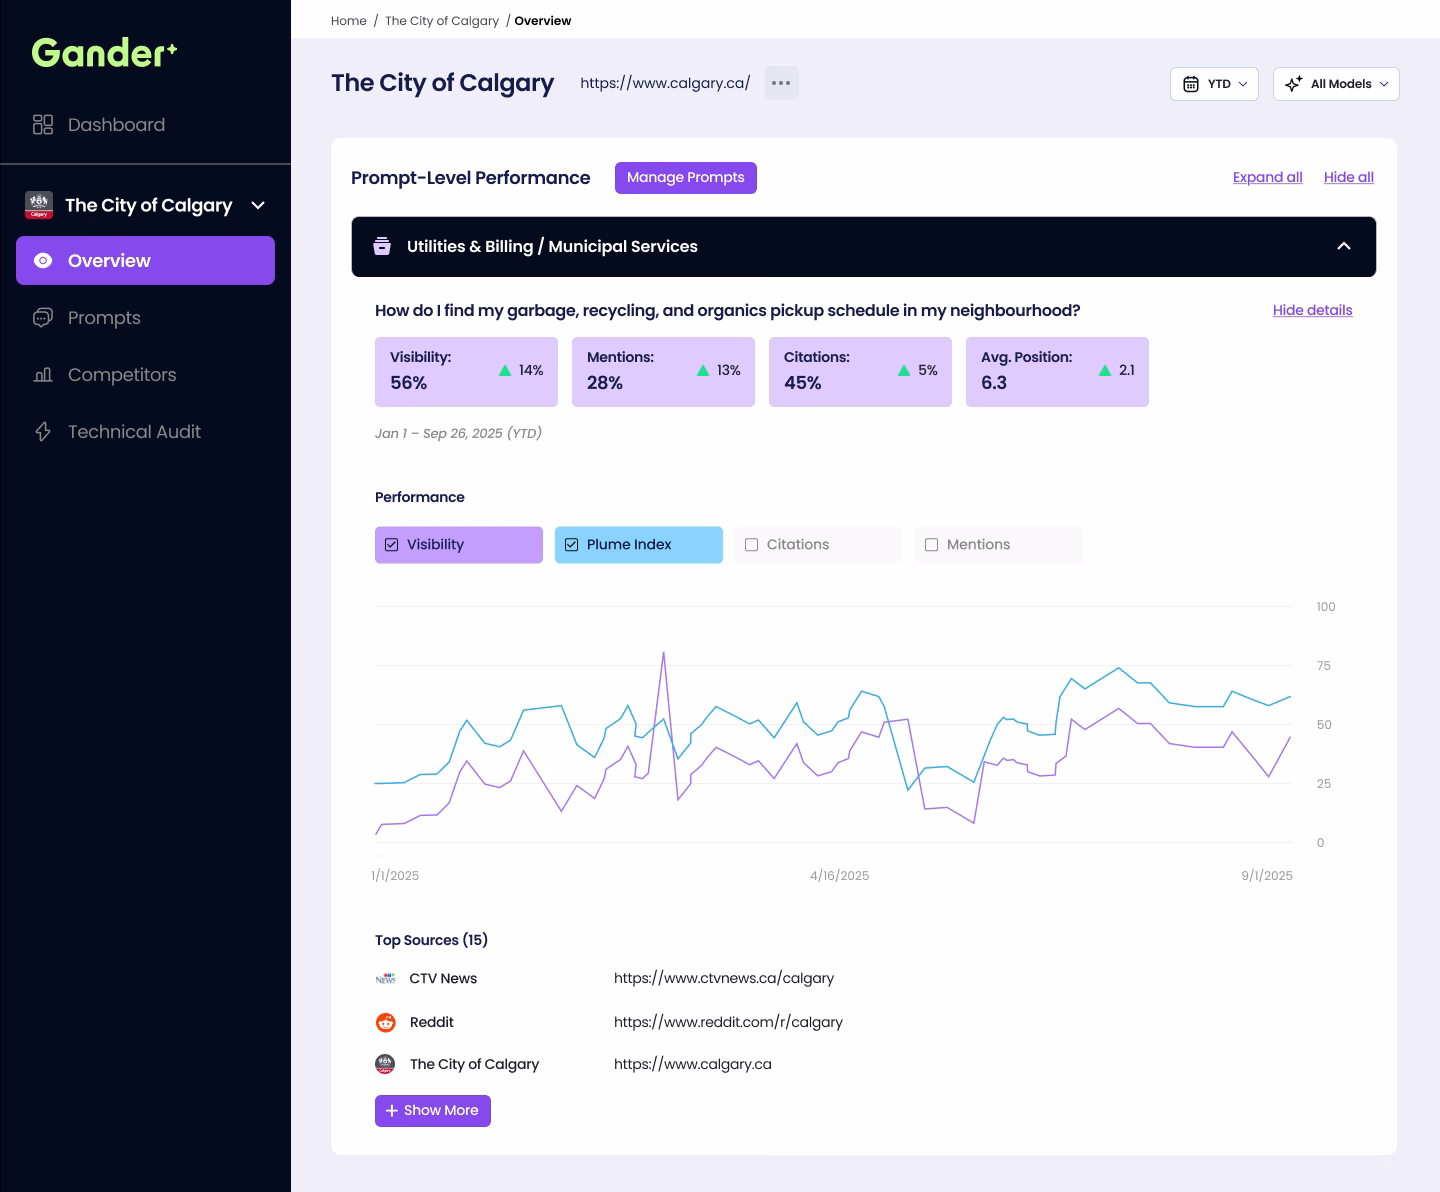Open the All Models selector
This screenshot has height=1192, width=1440.
tap(1336, 84)
